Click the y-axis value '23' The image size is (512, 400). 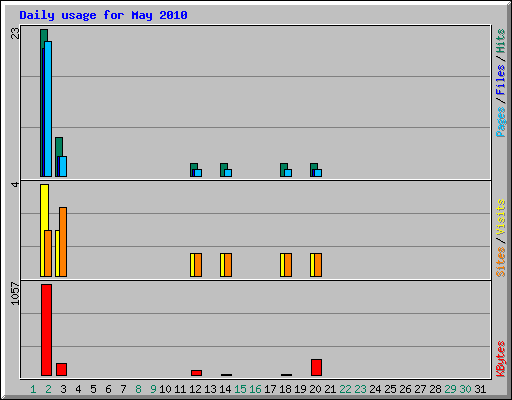pos(15,33)
